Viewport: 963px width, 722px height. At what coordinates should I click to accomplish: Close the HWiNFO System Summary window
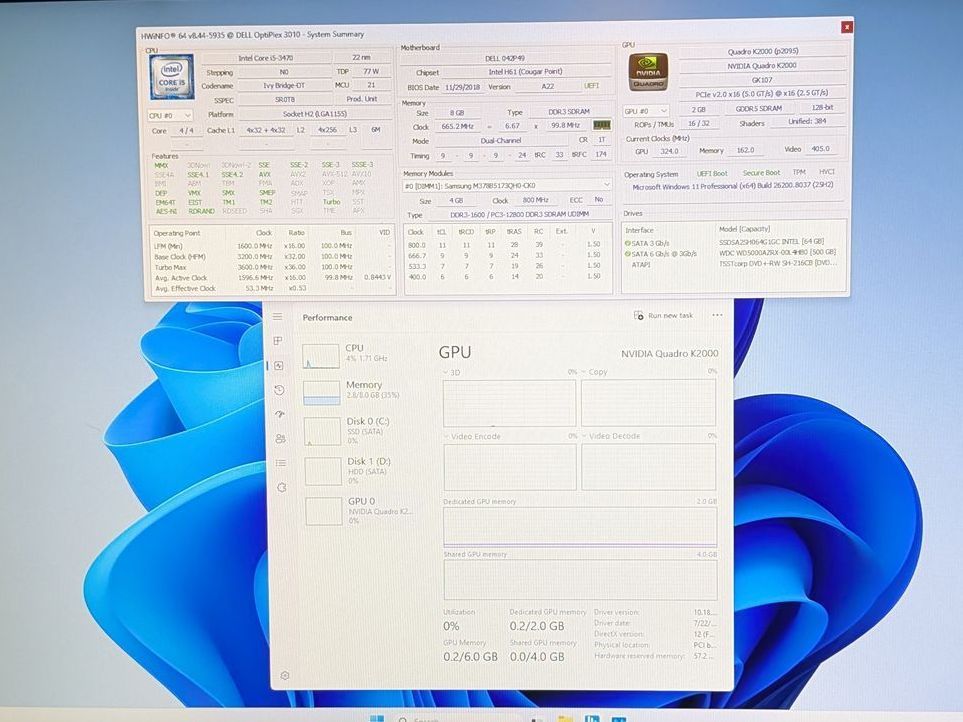[x=846, y=27]
